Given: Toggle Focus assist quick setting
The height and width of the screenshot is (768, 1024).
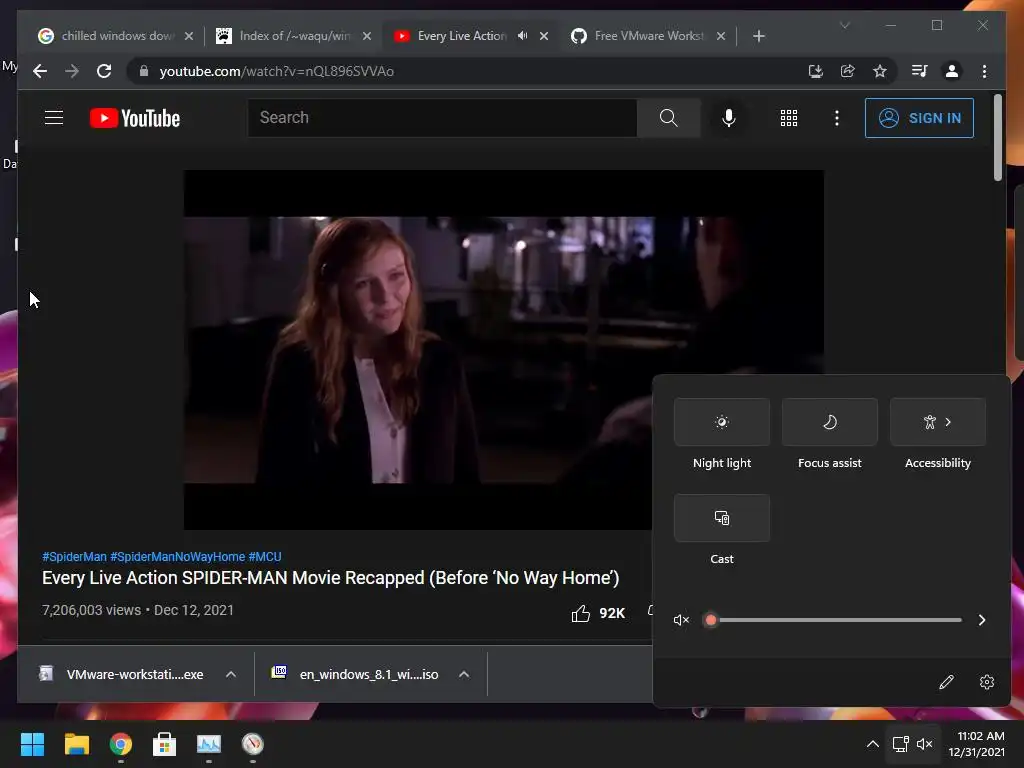Looking at the screenshot, I should pyautogui.click(x=829, y=422).
